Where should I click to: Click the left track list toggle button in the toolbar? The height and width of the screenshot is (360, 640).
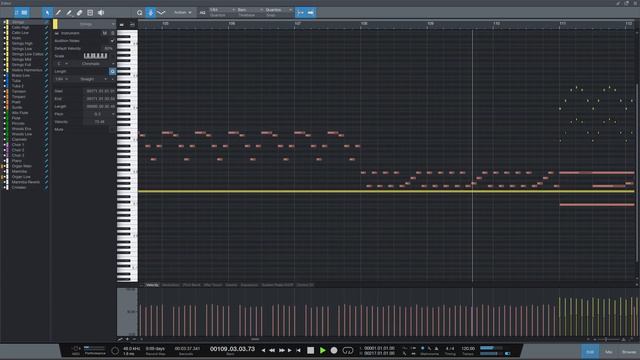pos(16,13)
